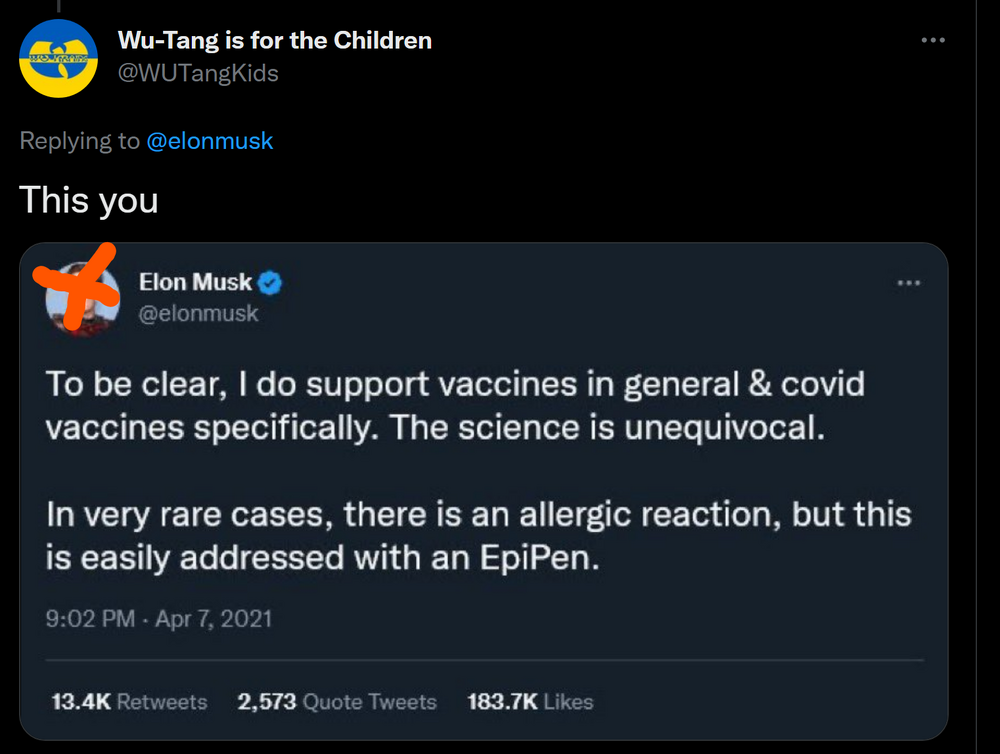Open the Wu-Tang is for the Children profile name
Viewport: 1000px width, 754px height.
[x=275, y=41]
